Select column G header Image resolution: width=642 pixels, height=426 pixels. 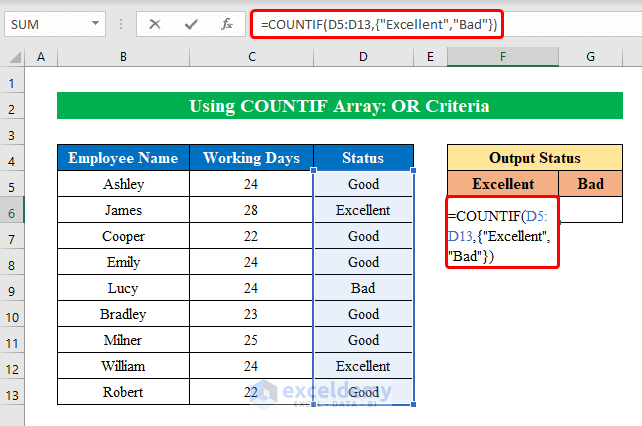590,57
